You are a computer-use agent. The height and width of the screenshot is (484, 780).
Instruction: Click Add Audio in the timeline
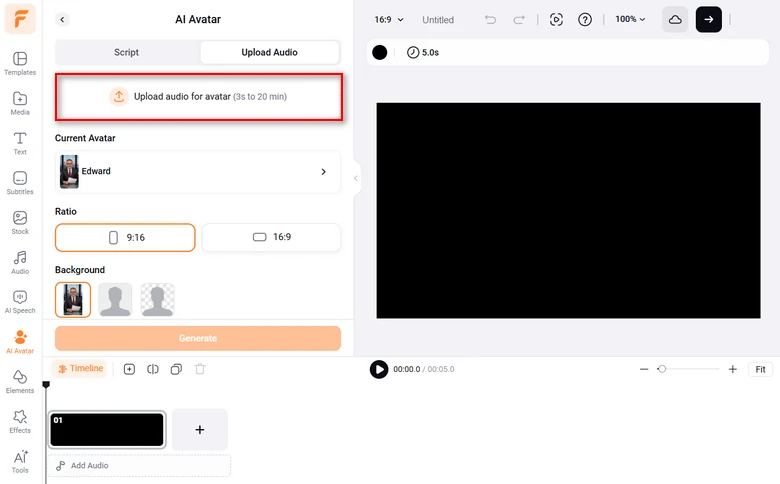click(x=139, y=466)
